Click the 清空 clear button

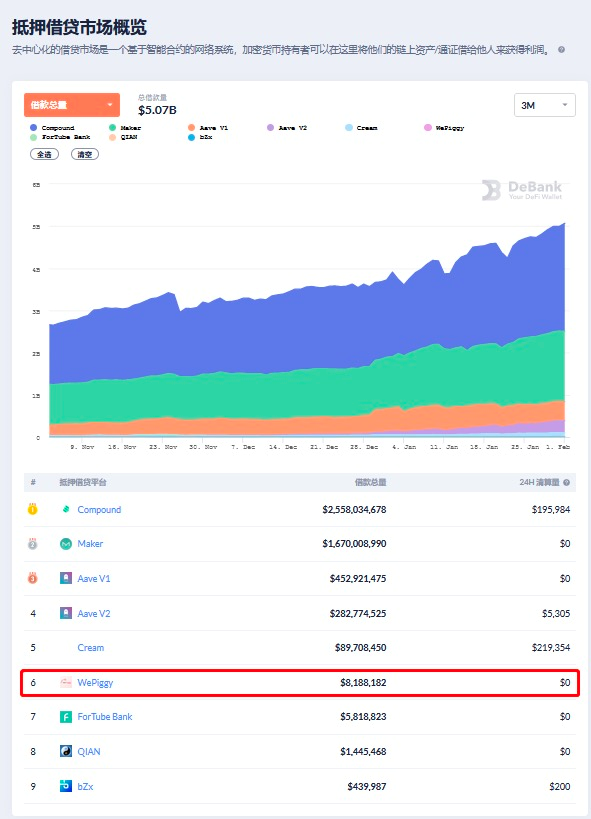(x=85, y=154)
